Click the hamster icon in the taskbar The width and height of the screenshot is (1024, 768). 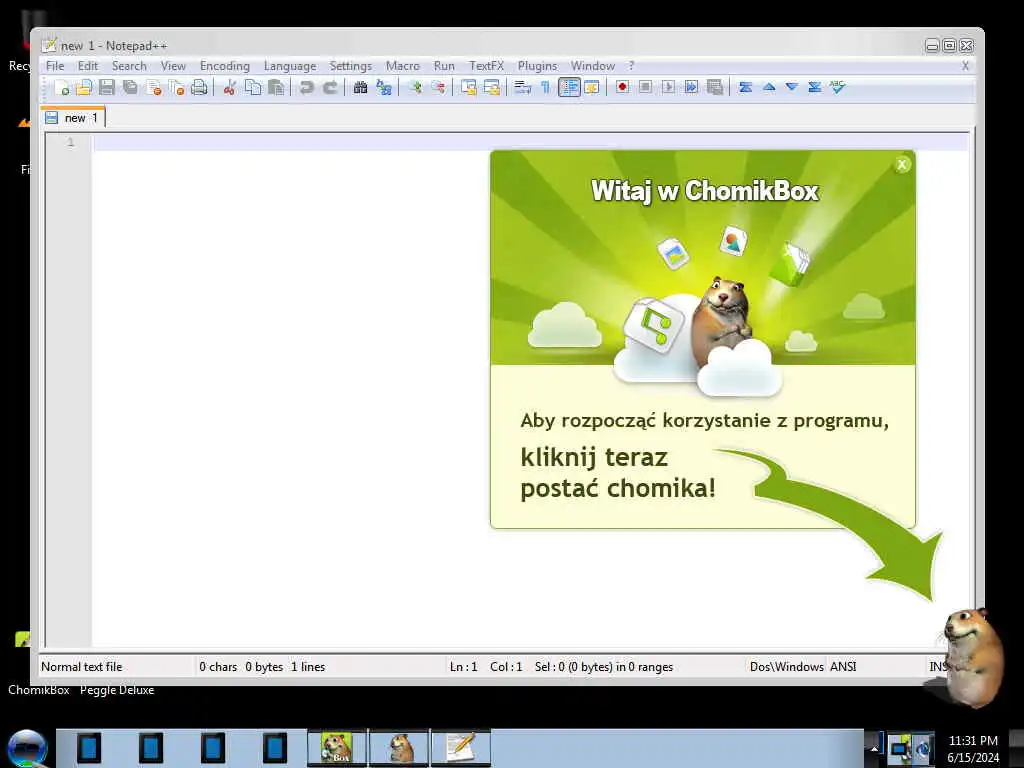[x=399, y=748]
